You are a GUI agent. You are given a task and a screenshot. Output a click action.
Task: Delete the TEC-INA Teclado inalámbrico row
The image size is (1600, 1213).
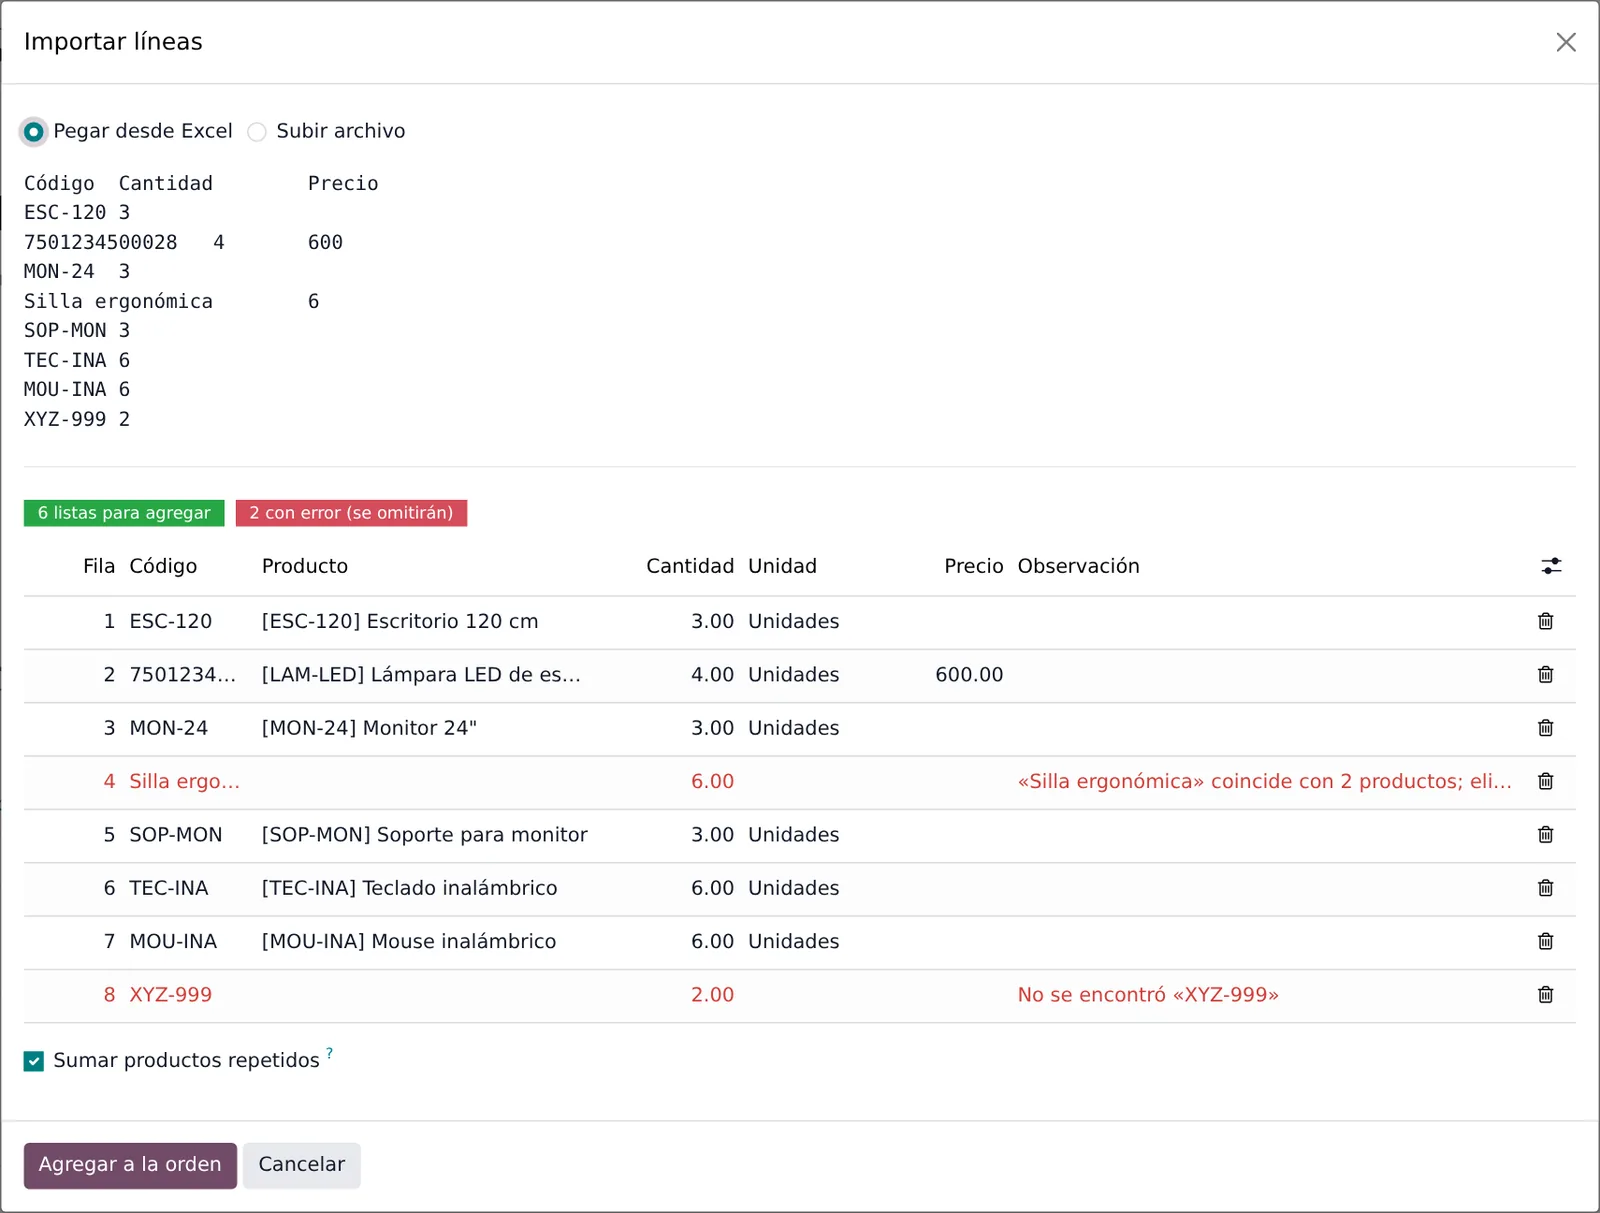(x=1545, y=888)
